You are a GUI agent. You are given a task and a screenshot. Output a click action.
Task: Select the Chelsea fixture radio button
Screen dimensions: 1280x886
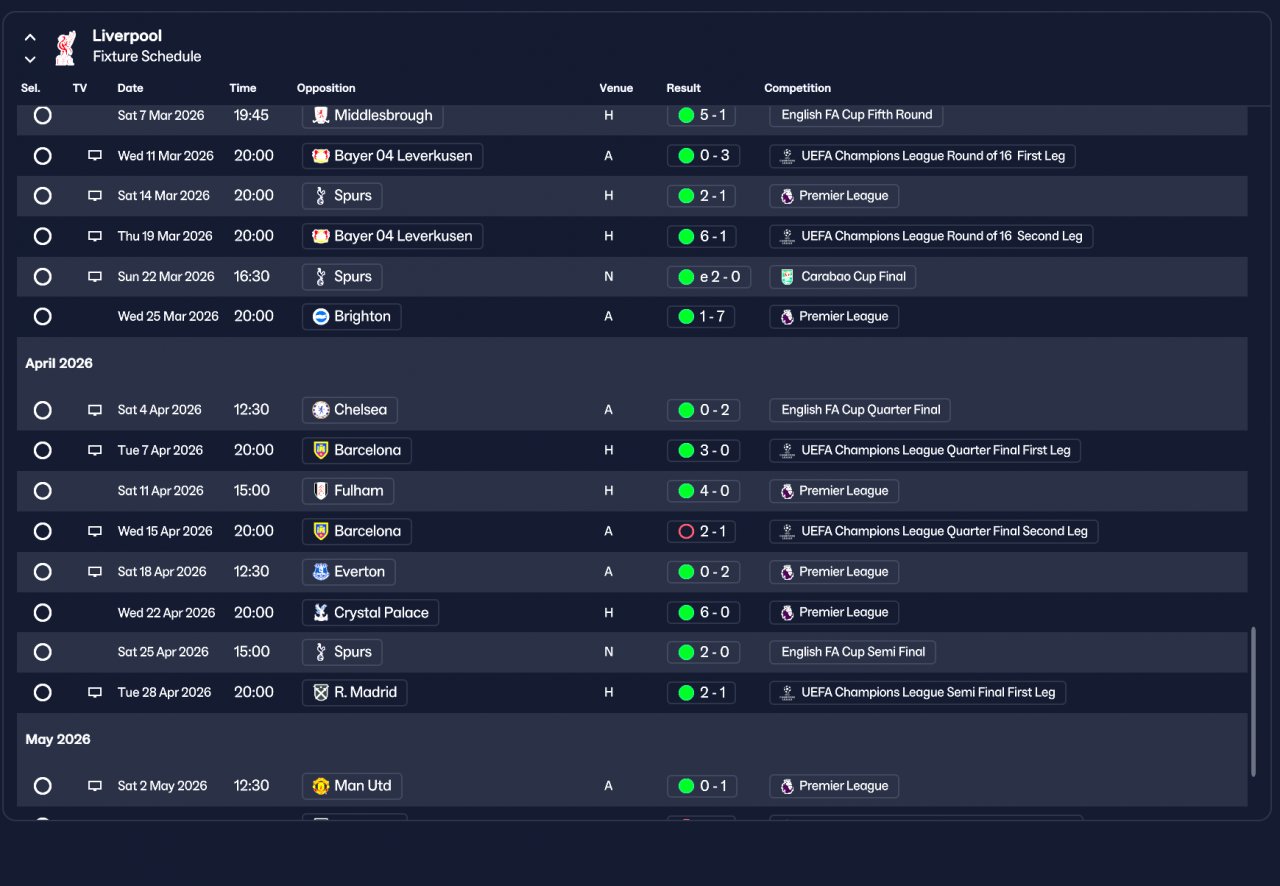tap(42, 410)
